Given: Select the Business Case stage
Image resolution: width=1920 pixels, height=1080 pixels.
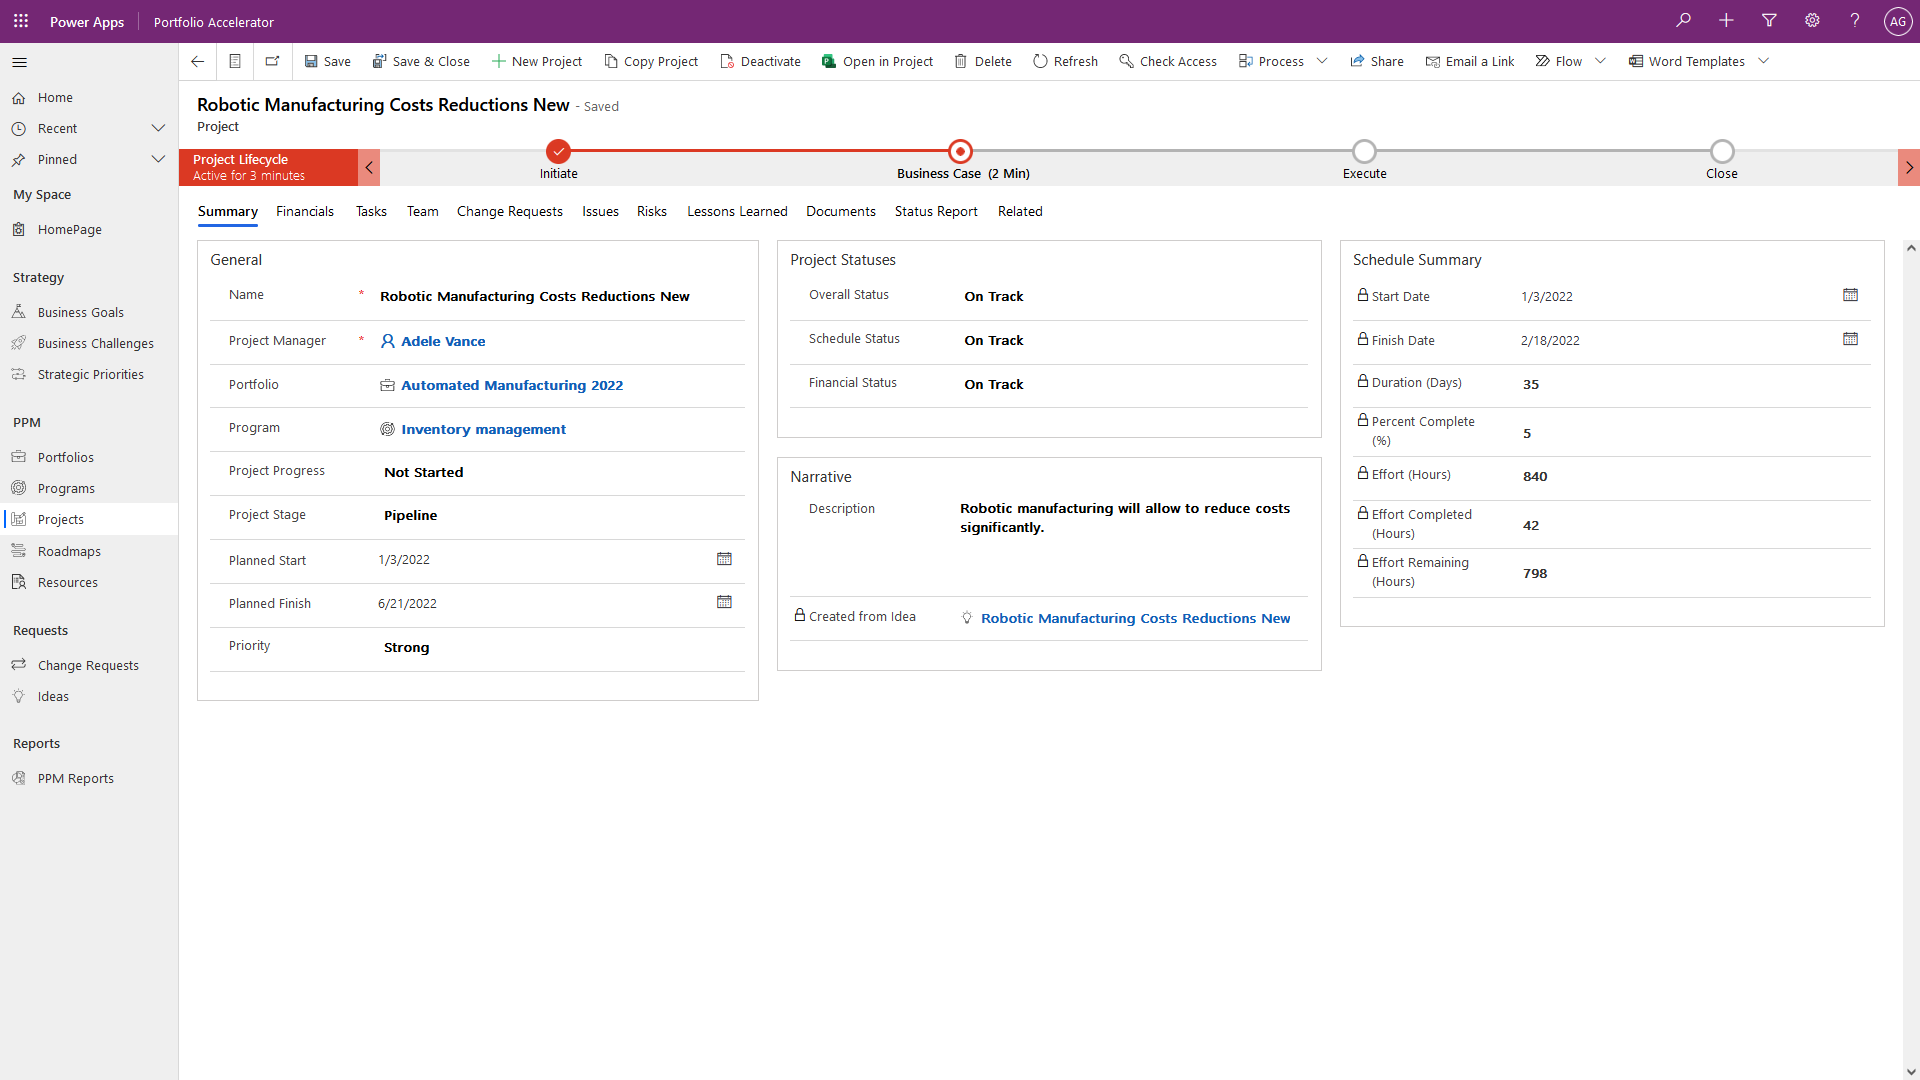Looking at the screenshot, I should (x=960, y=152).
